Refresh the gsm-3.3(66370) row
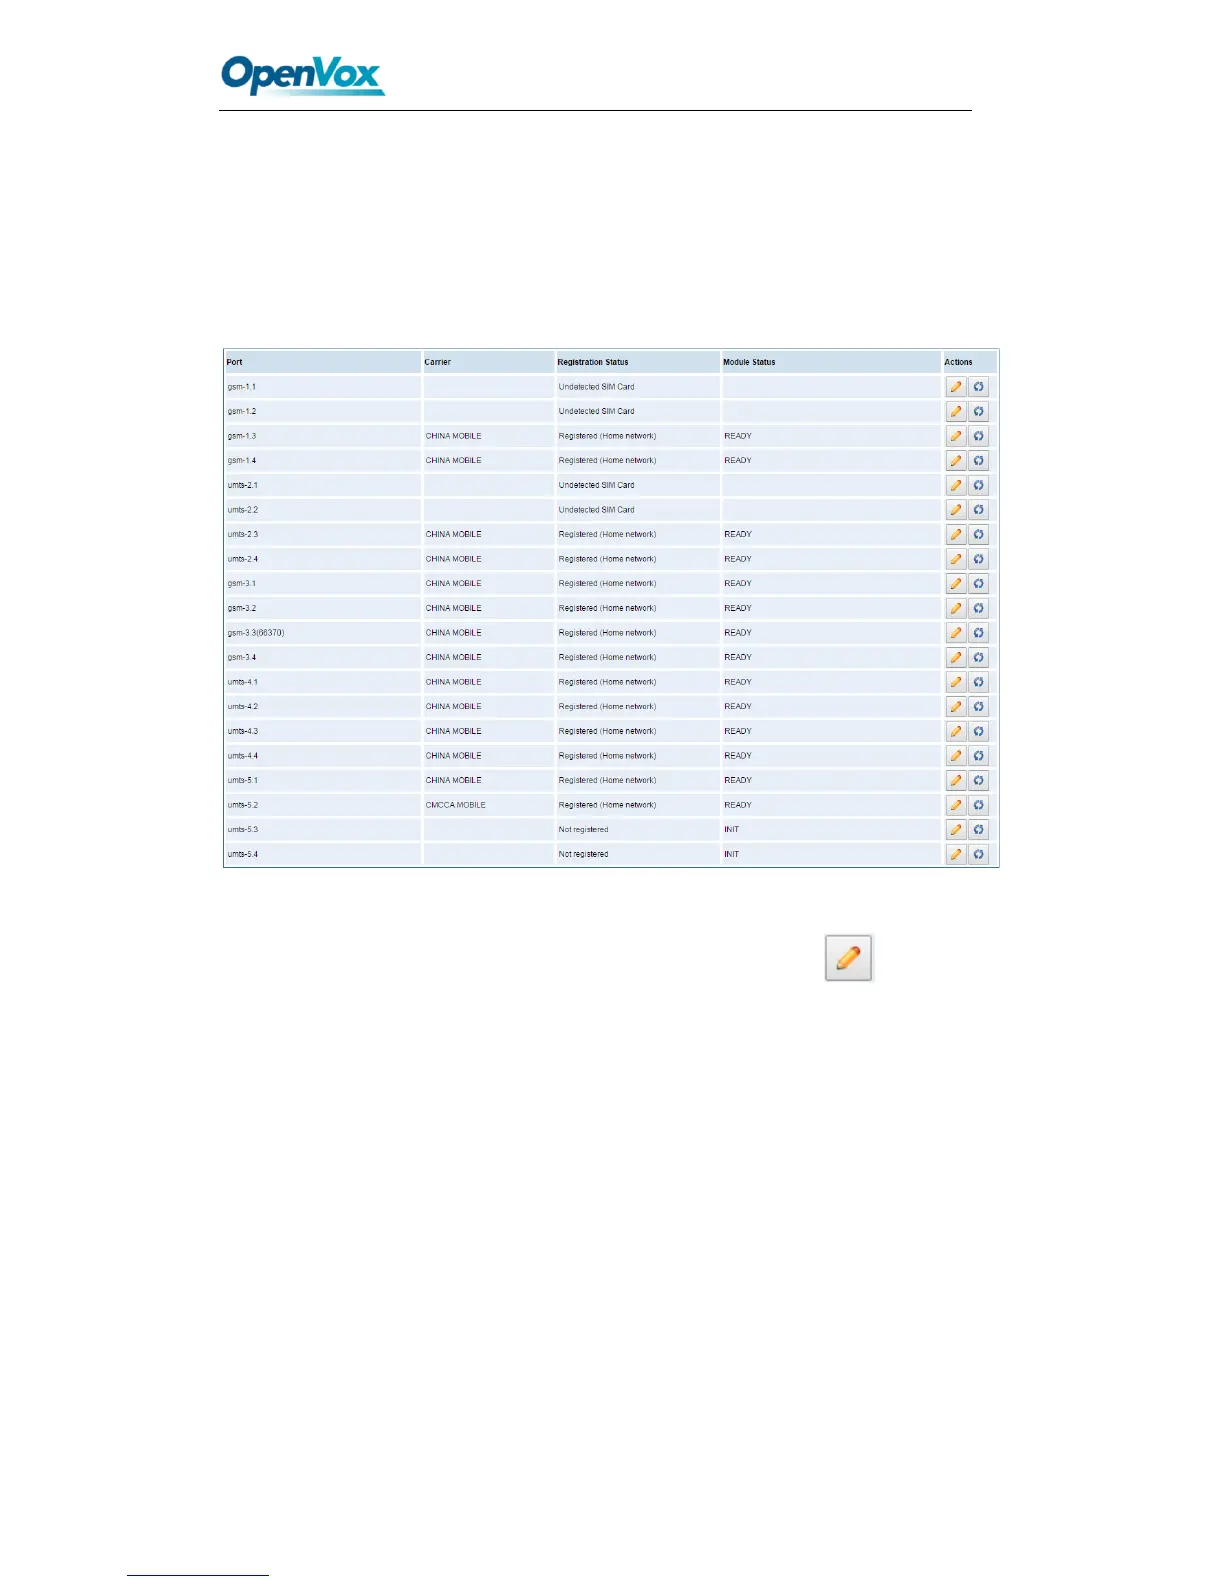 [979, 633]
